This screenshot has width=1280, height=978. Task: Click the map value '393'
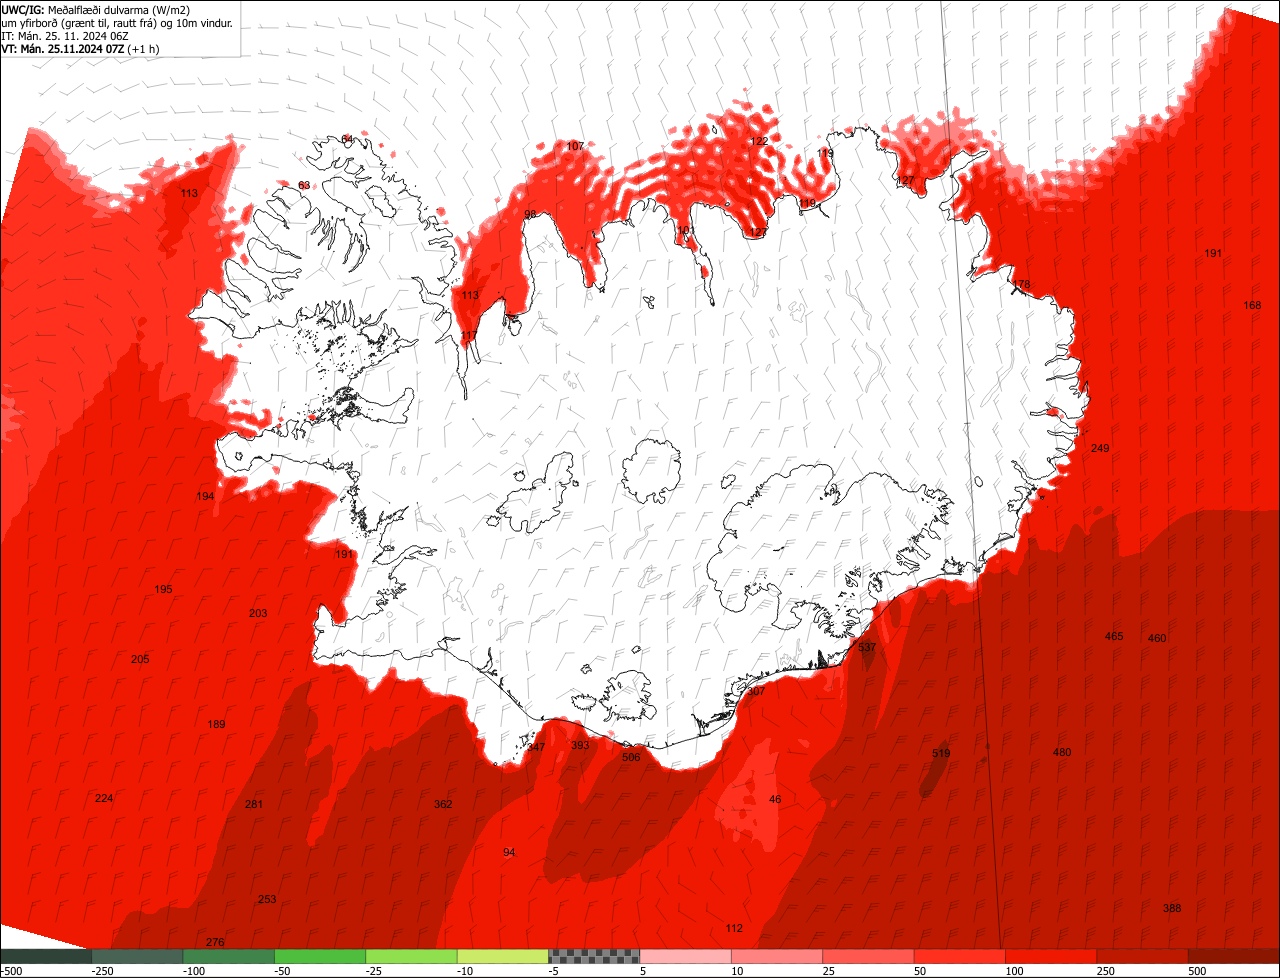580,745
